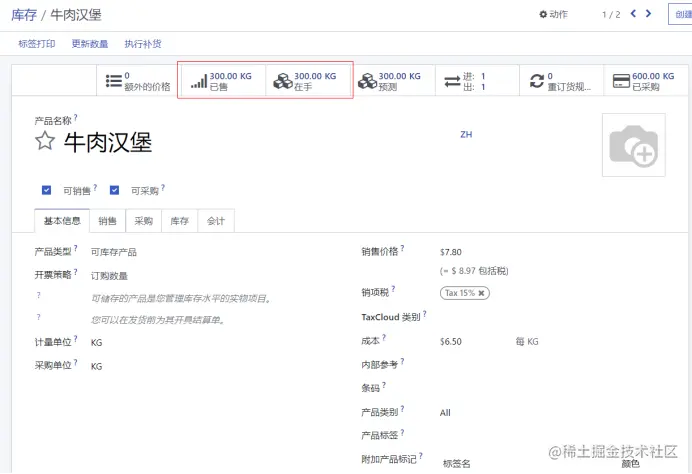Edit the 销售价格 value $7.80
This screenshot has width=692, height=474.
[x=451, y=252]
